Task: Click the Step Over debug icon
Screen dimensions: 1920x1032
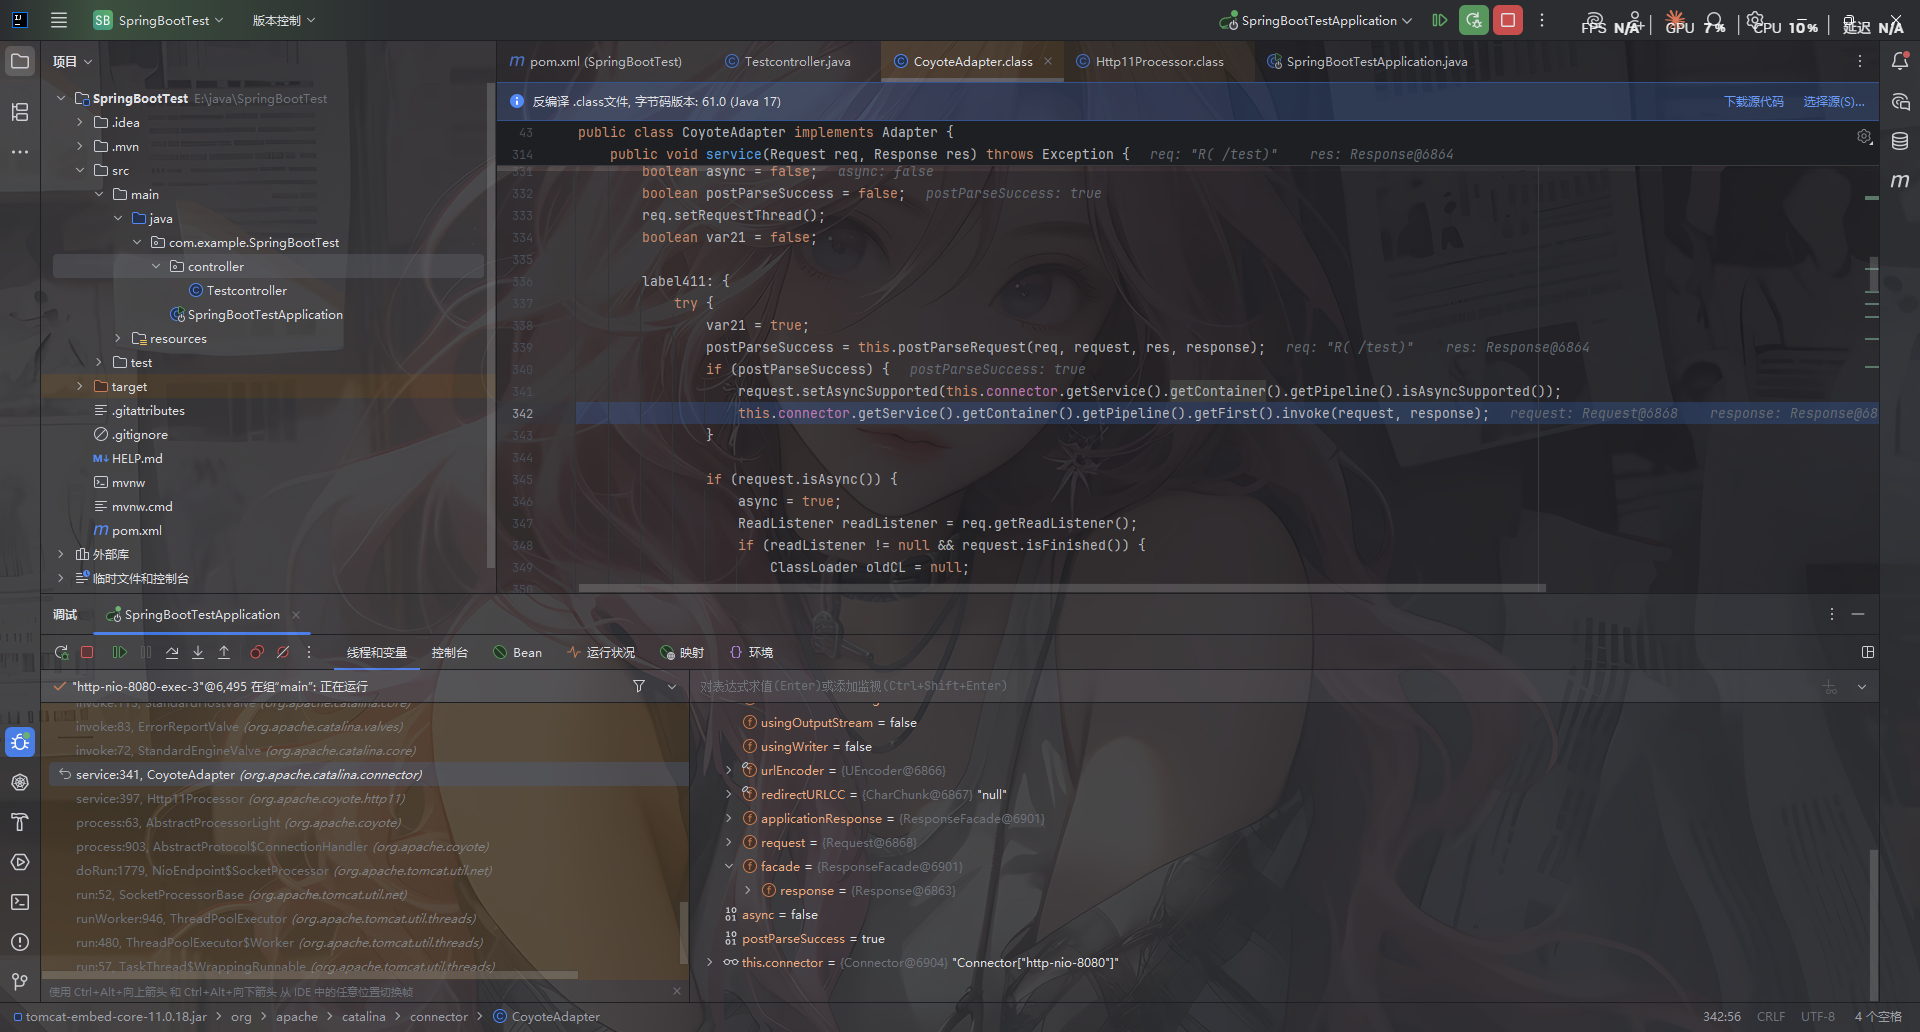Action: 172,652
